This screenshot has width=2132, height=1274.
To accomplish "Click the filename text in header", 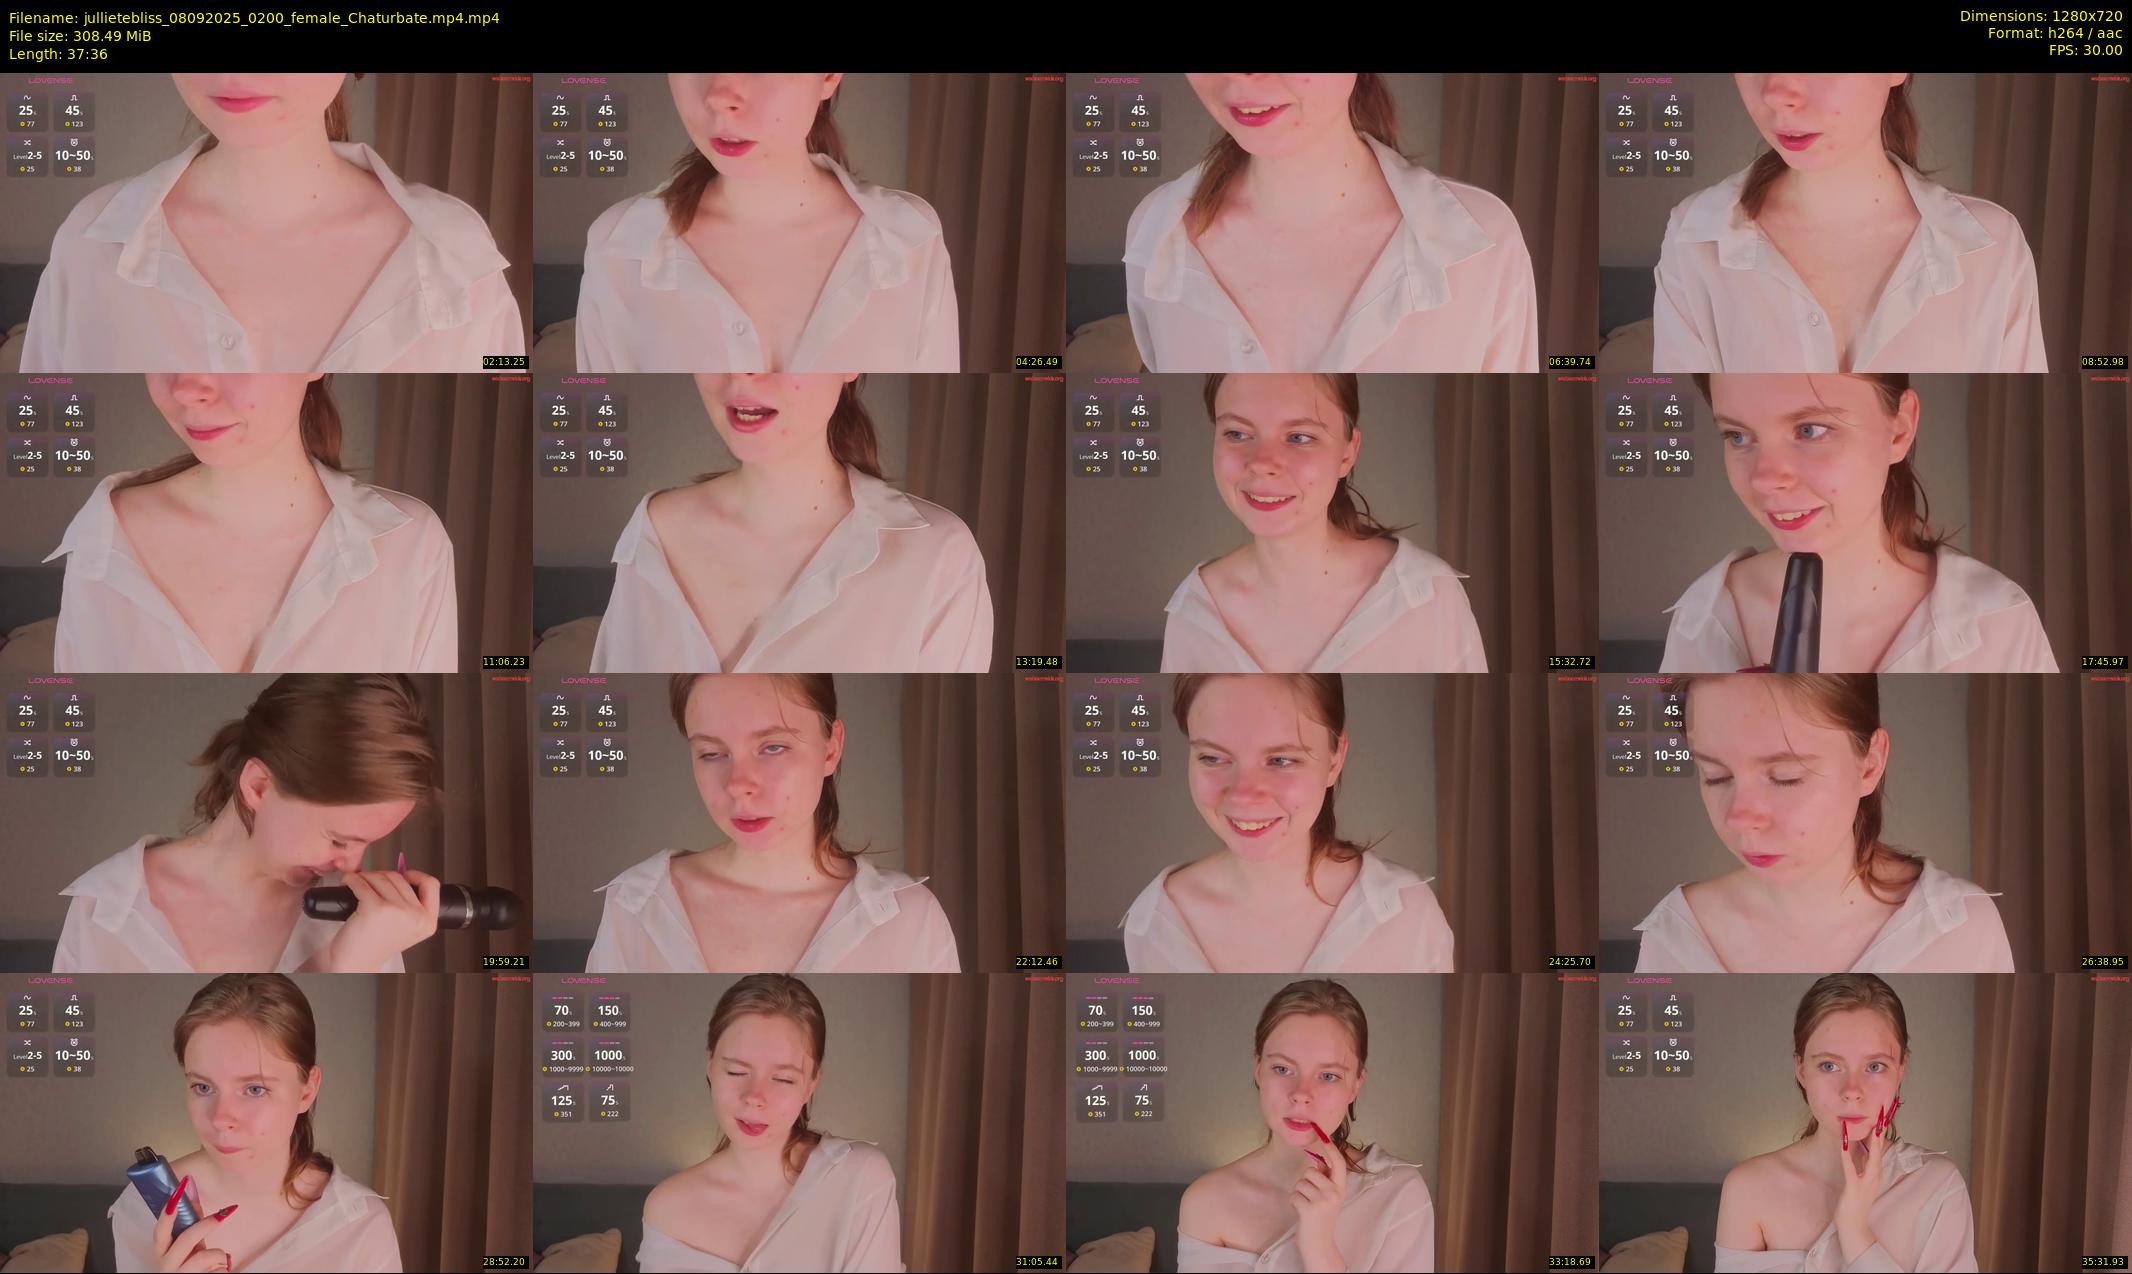I will coord(254,18).
